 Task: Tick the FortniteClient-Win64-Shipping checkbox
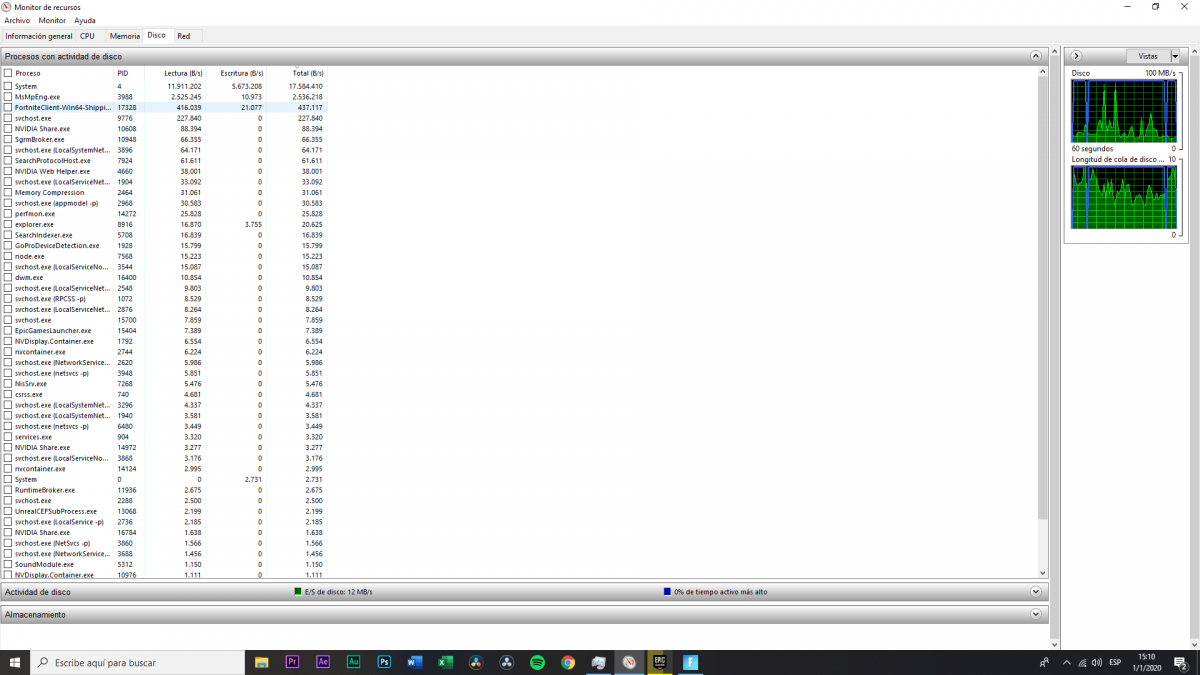(8, 107)
